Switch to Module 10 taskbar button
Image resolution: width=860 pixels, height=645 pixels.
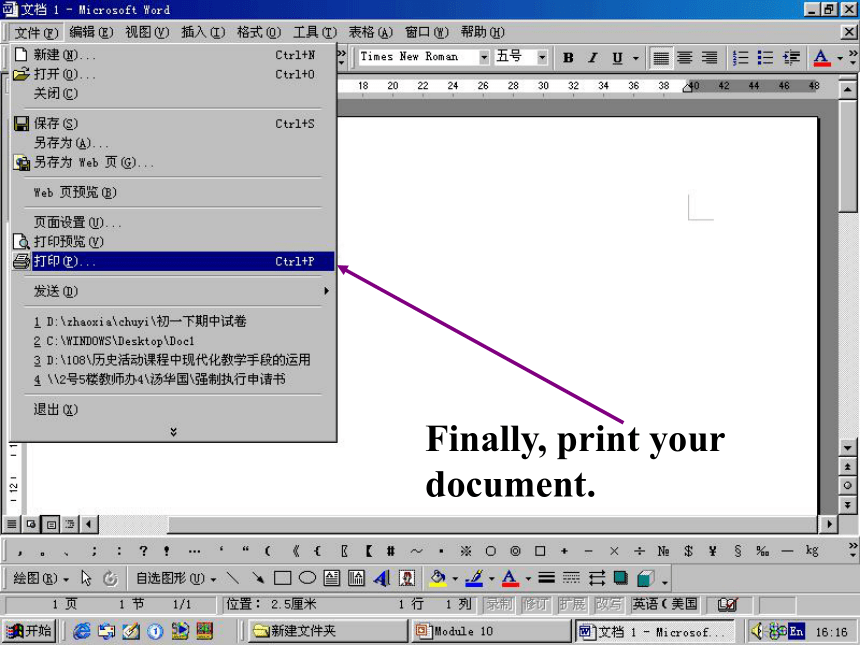[x=491, y=631]
